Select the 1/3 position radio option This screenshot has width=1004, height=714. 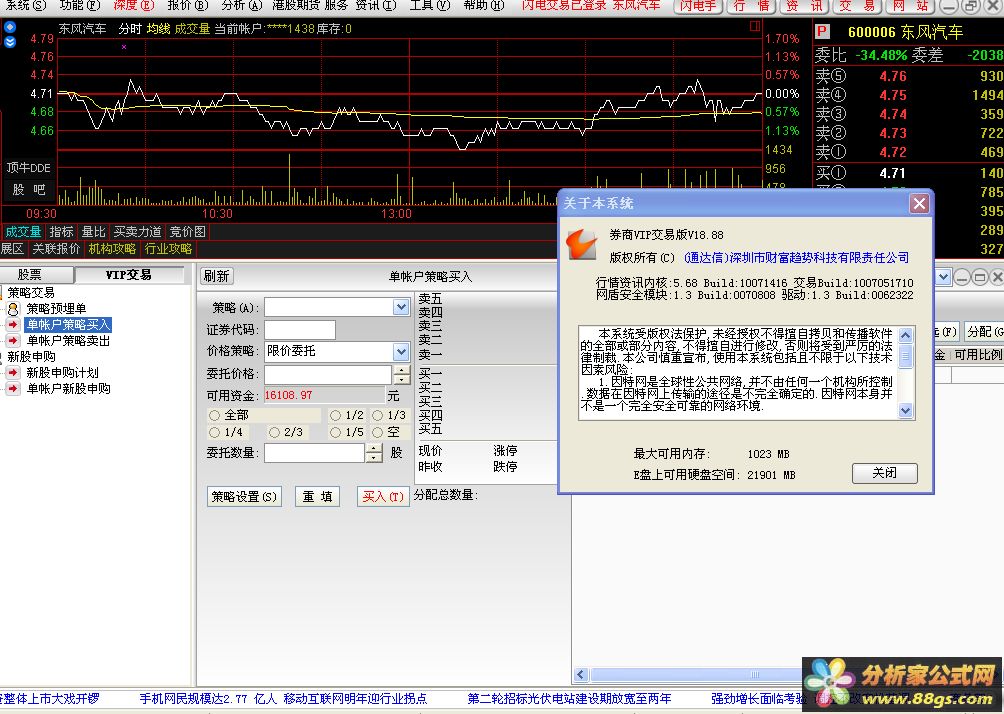tap(377, 415)
